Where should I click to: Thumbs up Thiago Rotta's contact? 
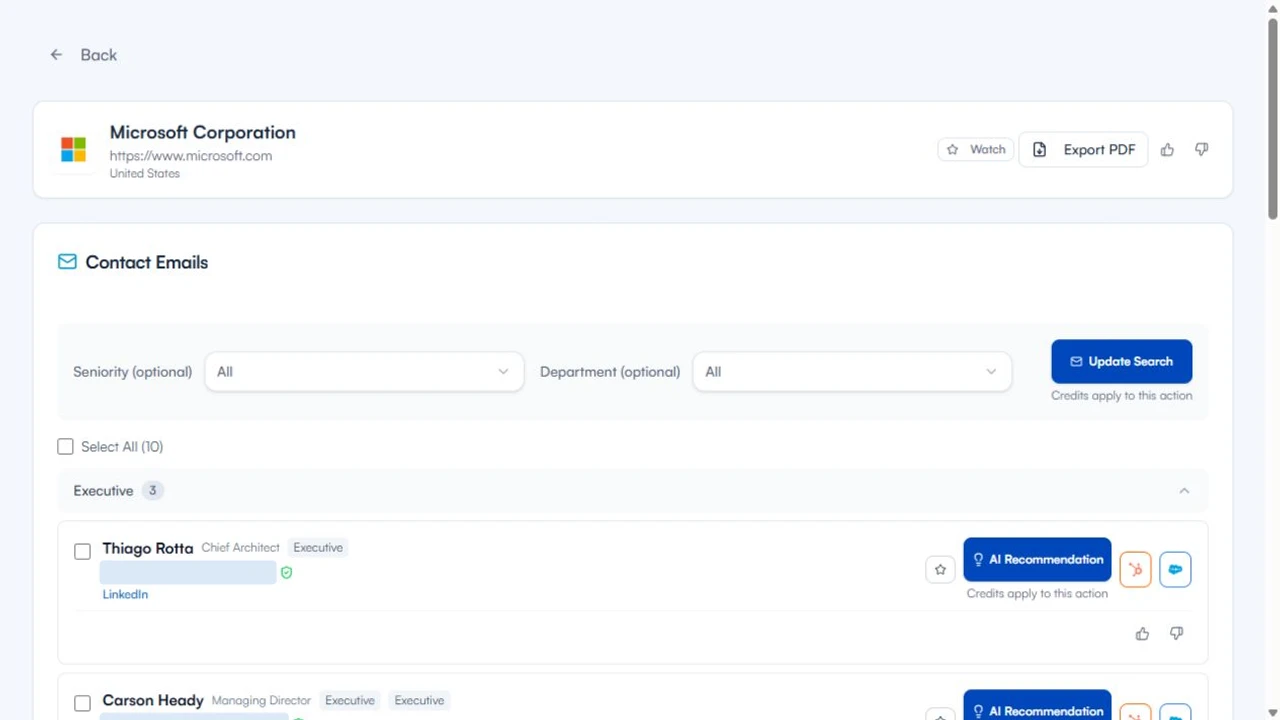coord(1142,634)
